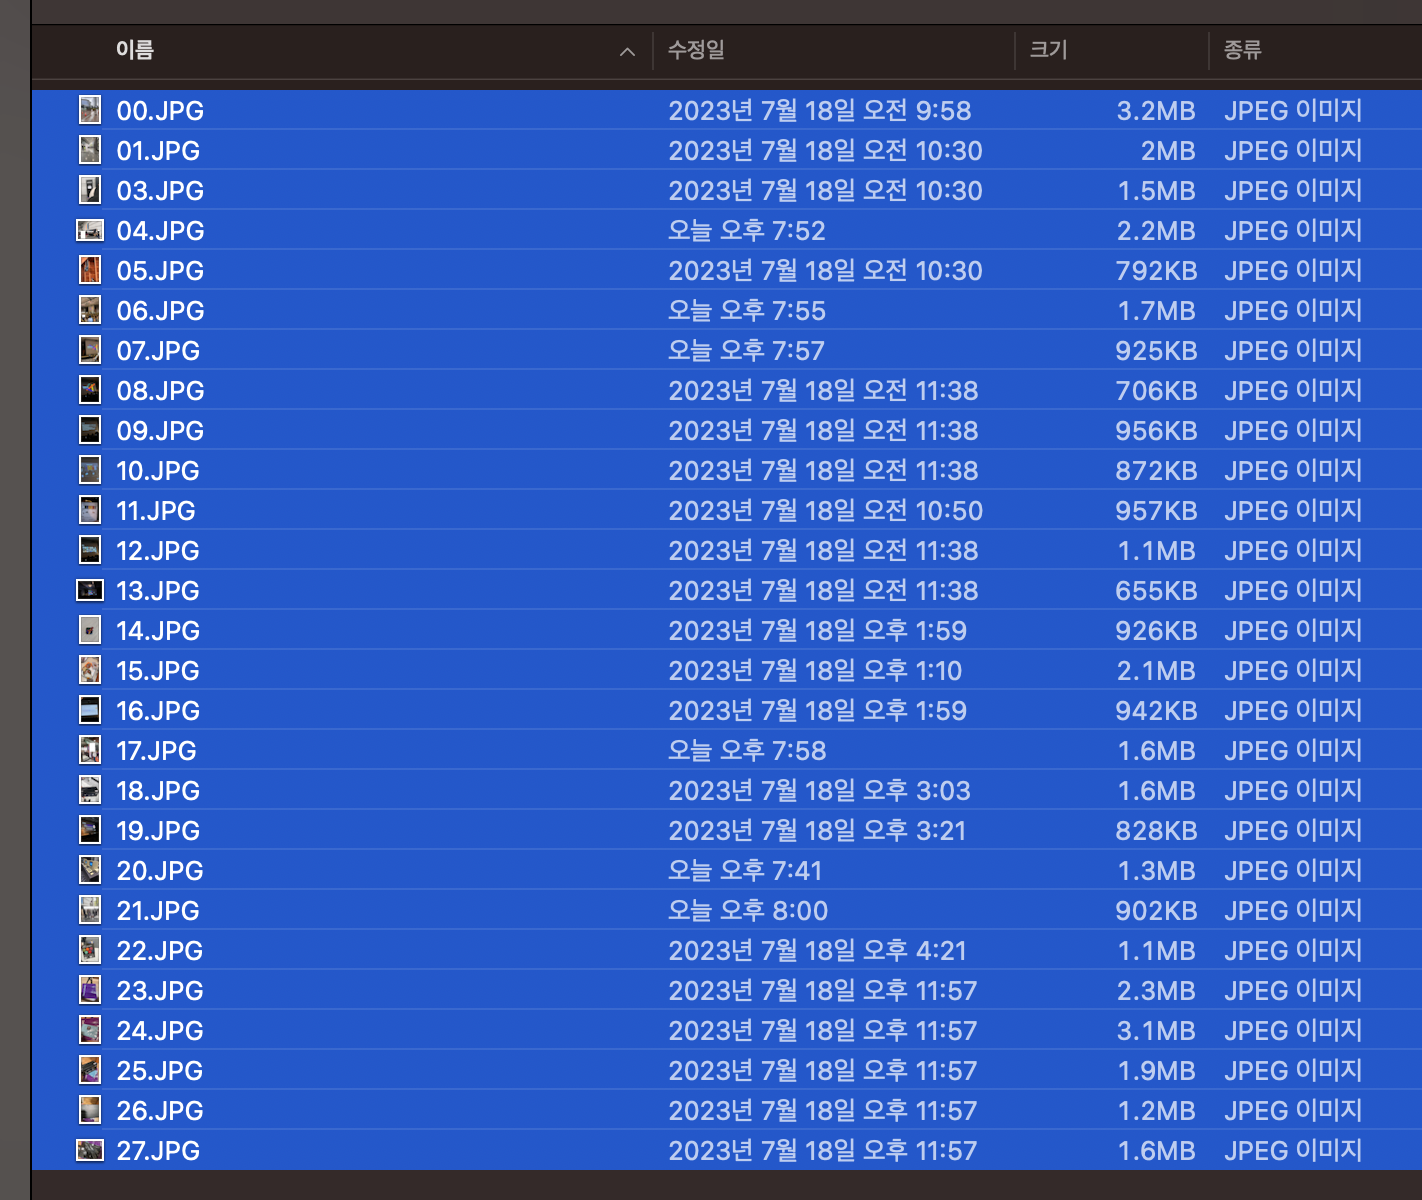
Task: Click the thumbnail icon of 19.JPG
Action: click(x=90, y=830)
